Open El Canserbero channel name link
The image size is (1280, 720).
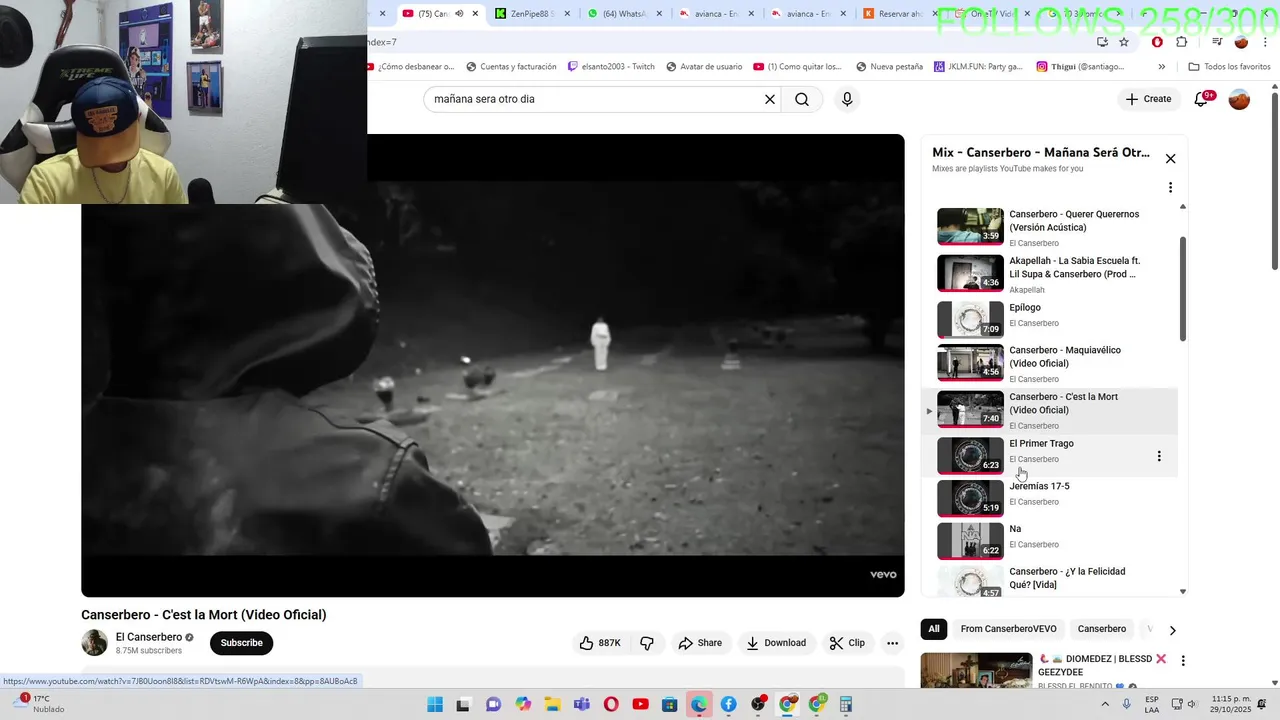(149, 637)
